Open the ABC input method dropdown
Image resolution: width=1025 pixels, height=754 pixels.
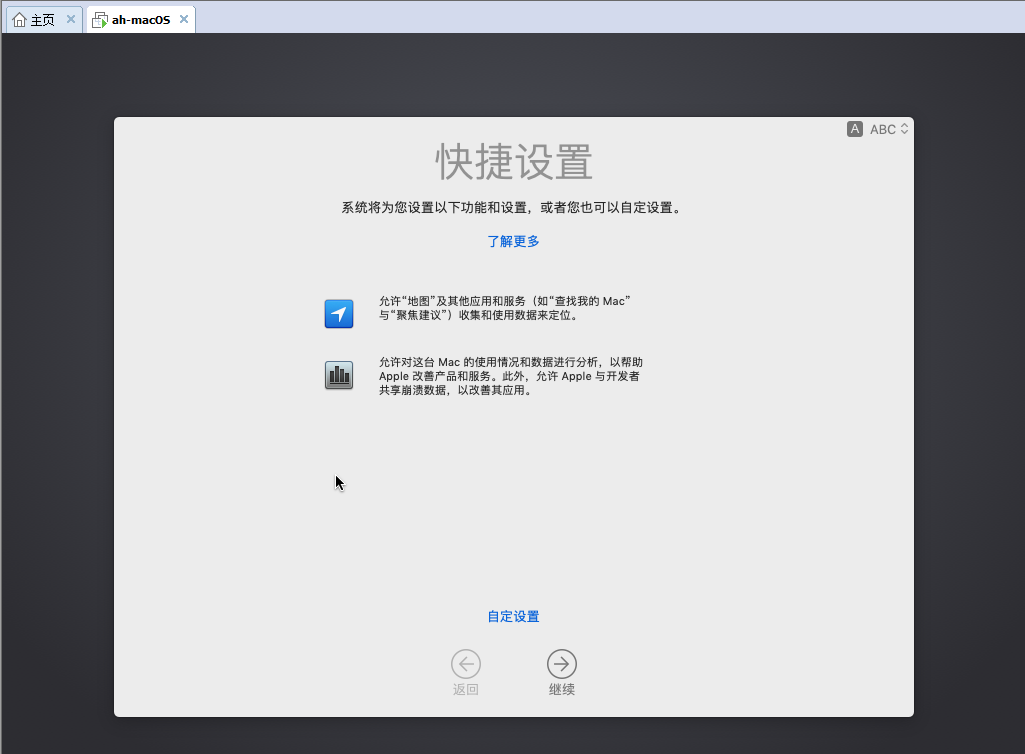click(882, 129)
